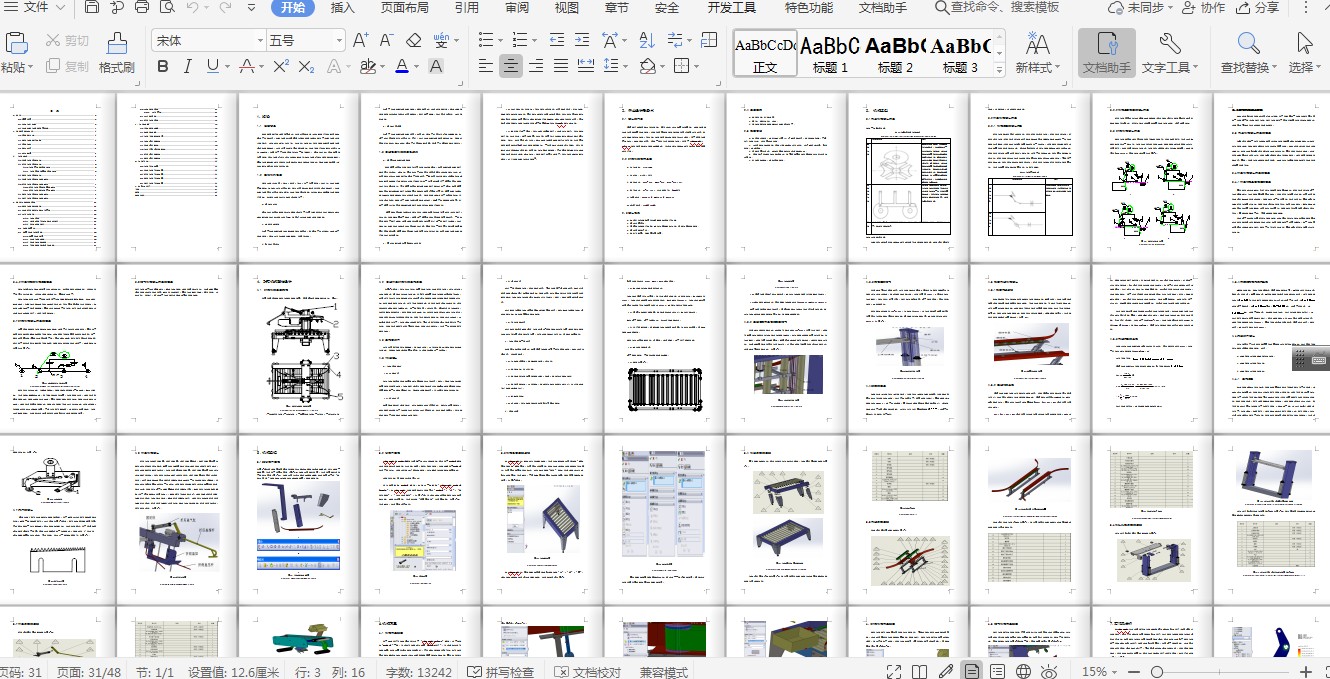Open the Text Tools (文字工具) menu
The width and height of the screenshot is (1330, 679).
coord(1170,53)
